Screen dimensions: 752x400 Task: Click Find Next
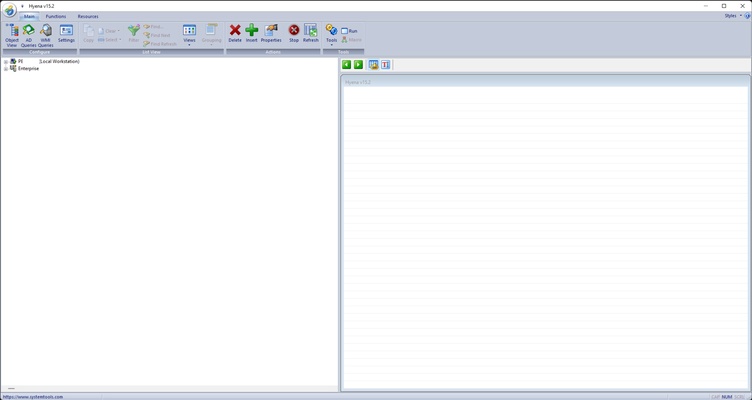(x=157, y=35)
